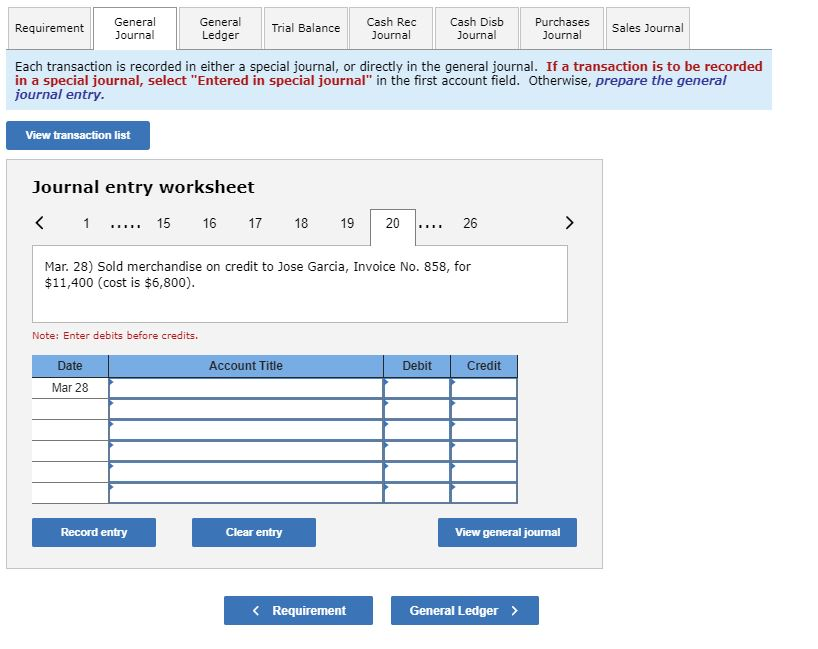
Task: Jump to journal entry 26
Action: pyautogui.click(x=470, y=223)
